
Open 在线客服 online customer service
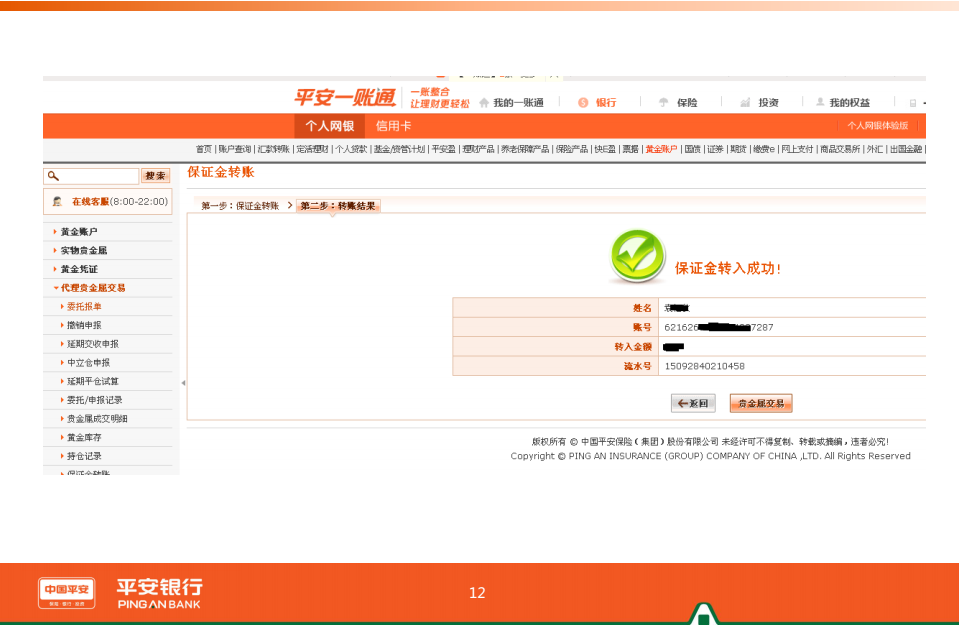[x=108, y=202]
